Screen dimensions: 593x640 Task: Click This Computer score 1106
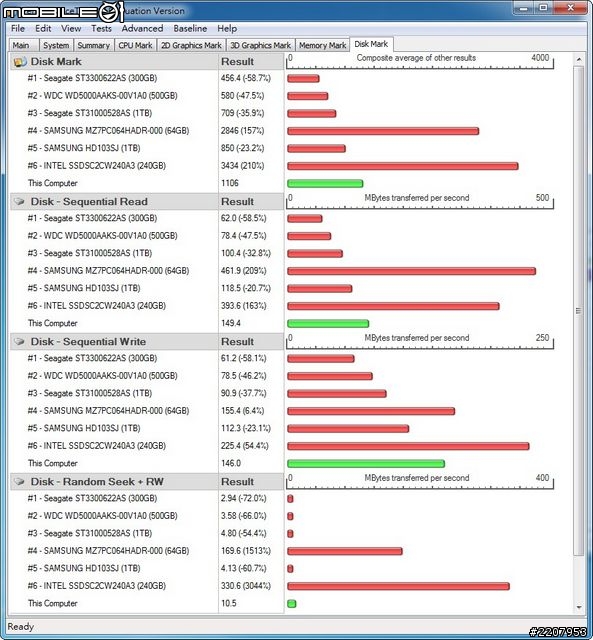click(x=230, y=183)
